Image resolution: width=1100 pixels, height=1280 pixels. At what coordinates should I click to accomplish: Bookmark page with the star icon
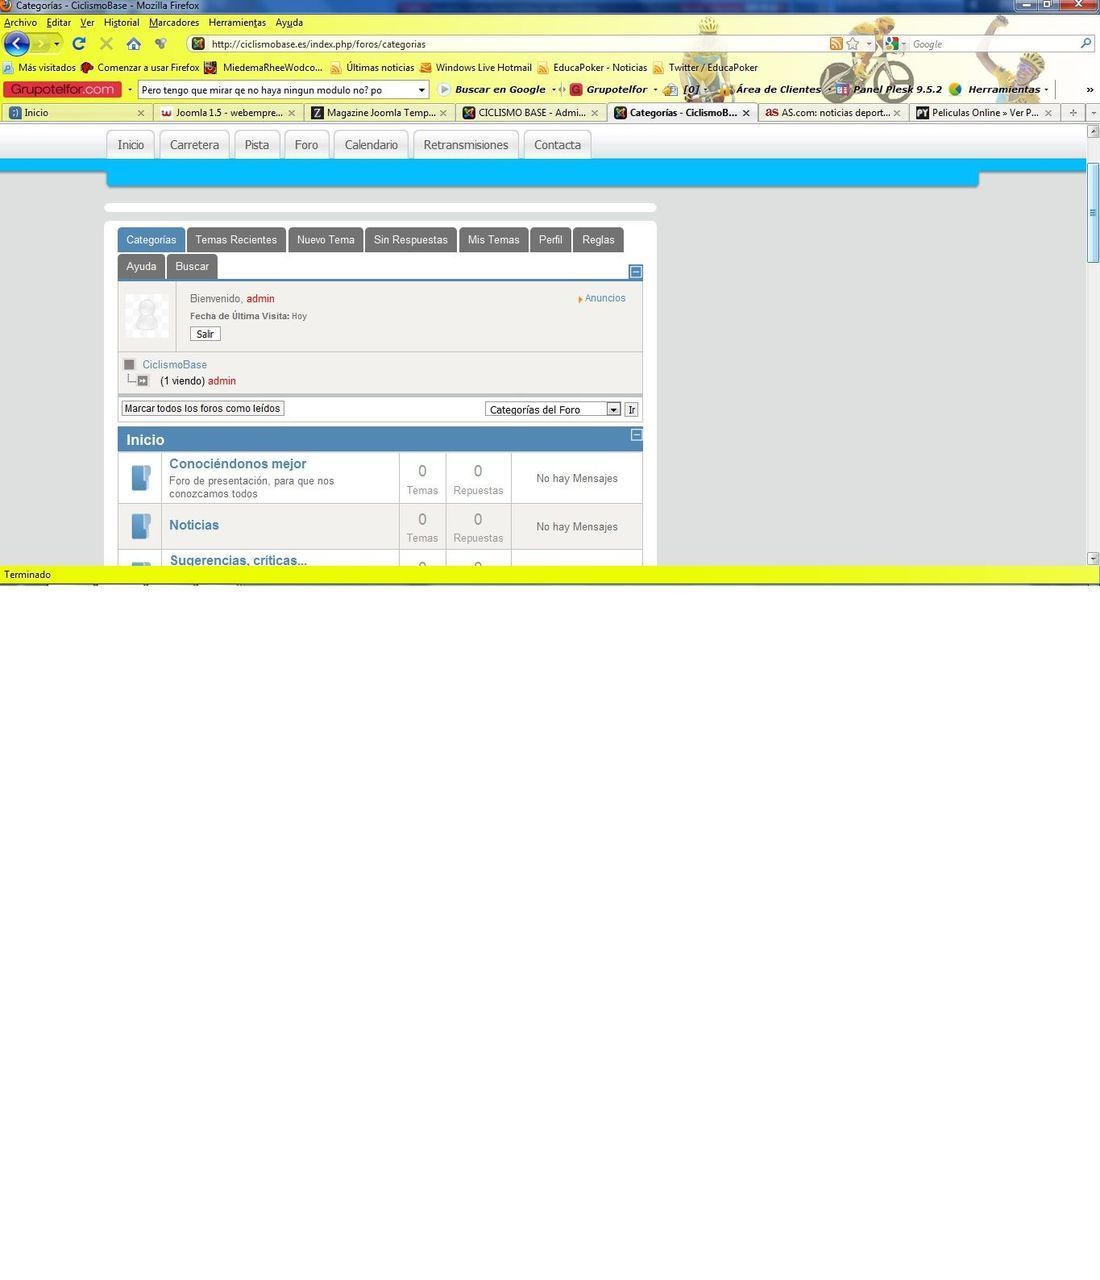click(x=852, y=44)
